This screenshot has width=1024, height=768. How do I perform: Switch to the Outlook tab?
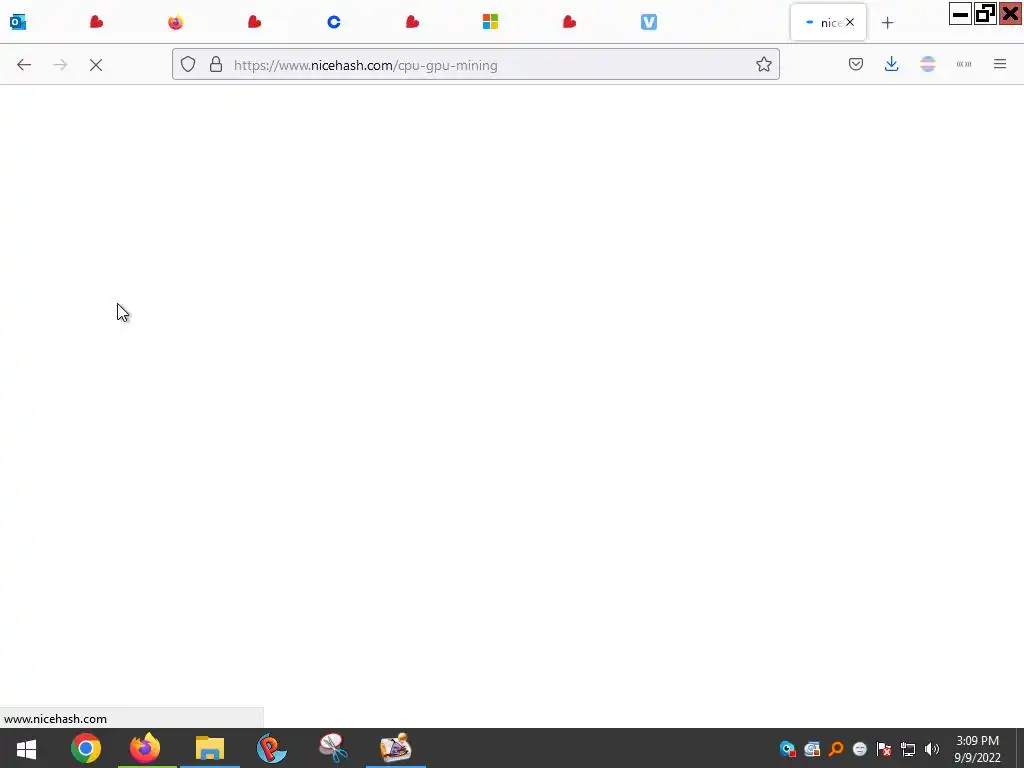click(x=18, y=22)
